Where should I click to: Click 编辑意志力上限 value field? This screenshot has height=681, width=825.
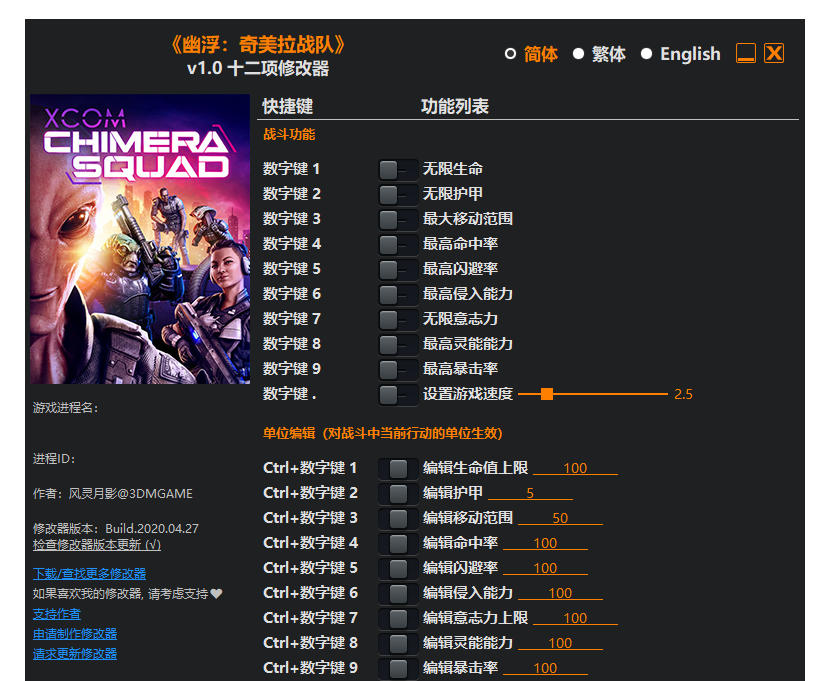pyautogui.click(x=575, y=618)
